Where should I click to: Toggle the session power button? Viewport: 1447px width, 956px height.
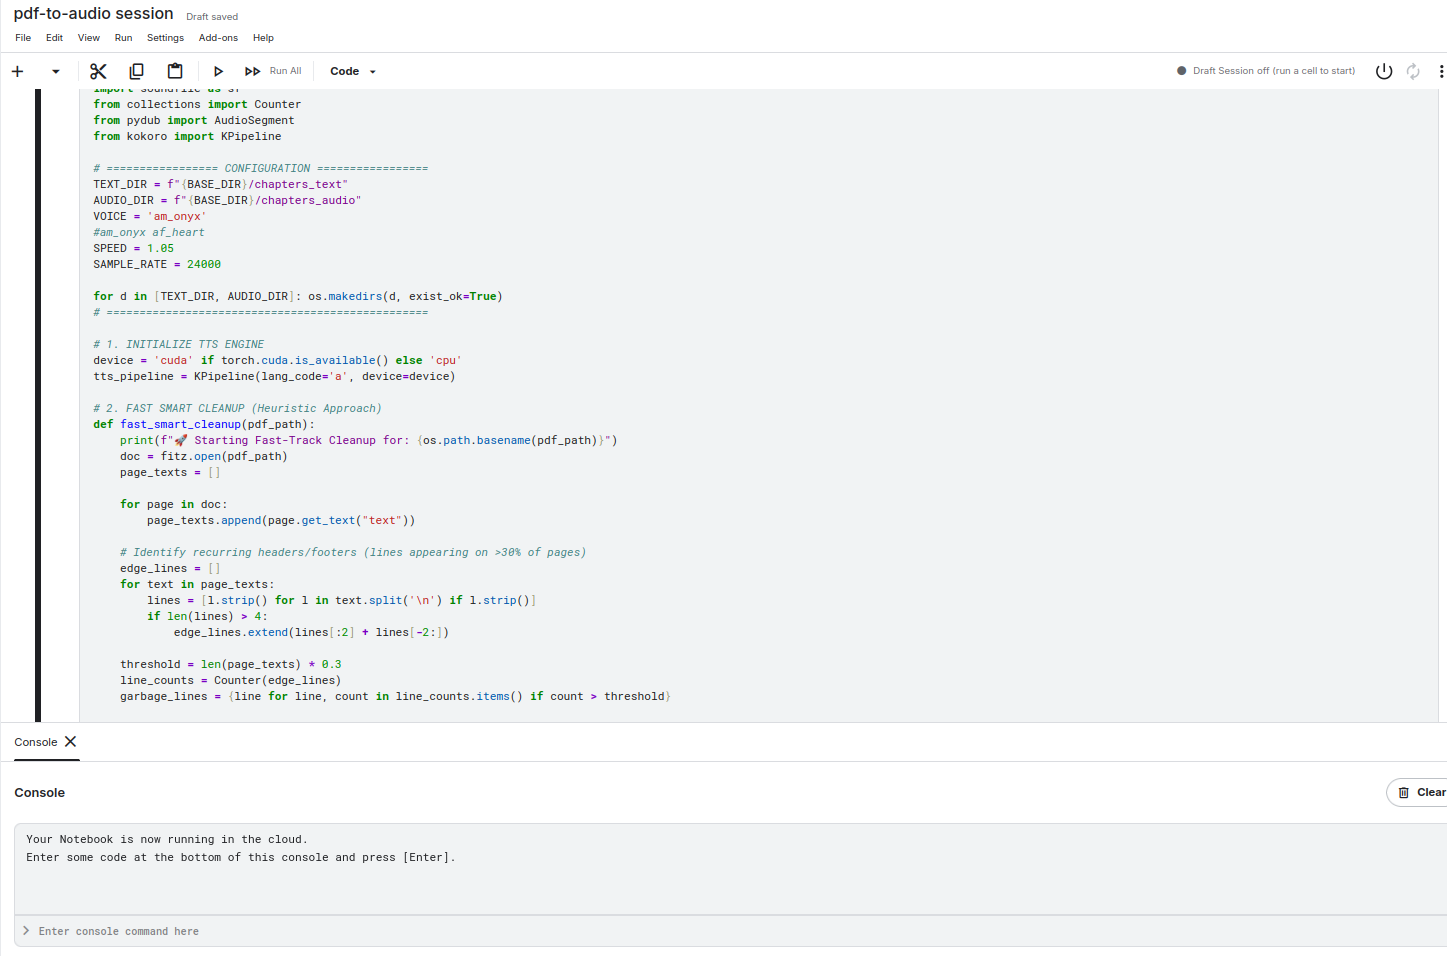tap(1384, 71)
